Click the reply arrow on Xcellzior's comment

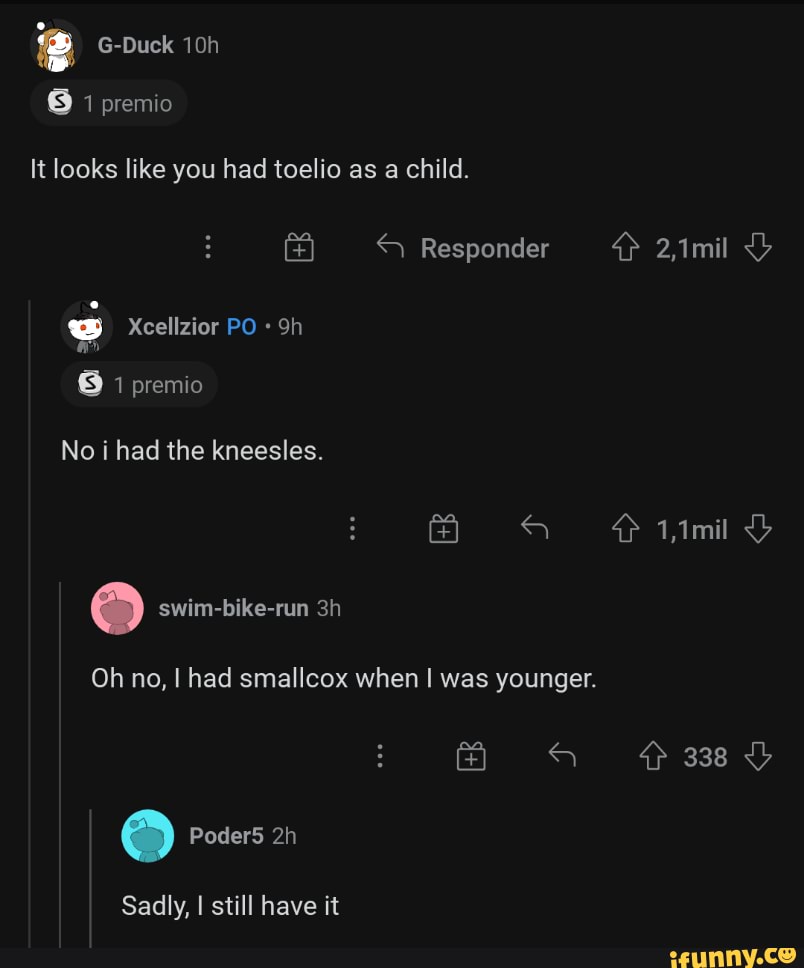(534, 529)
